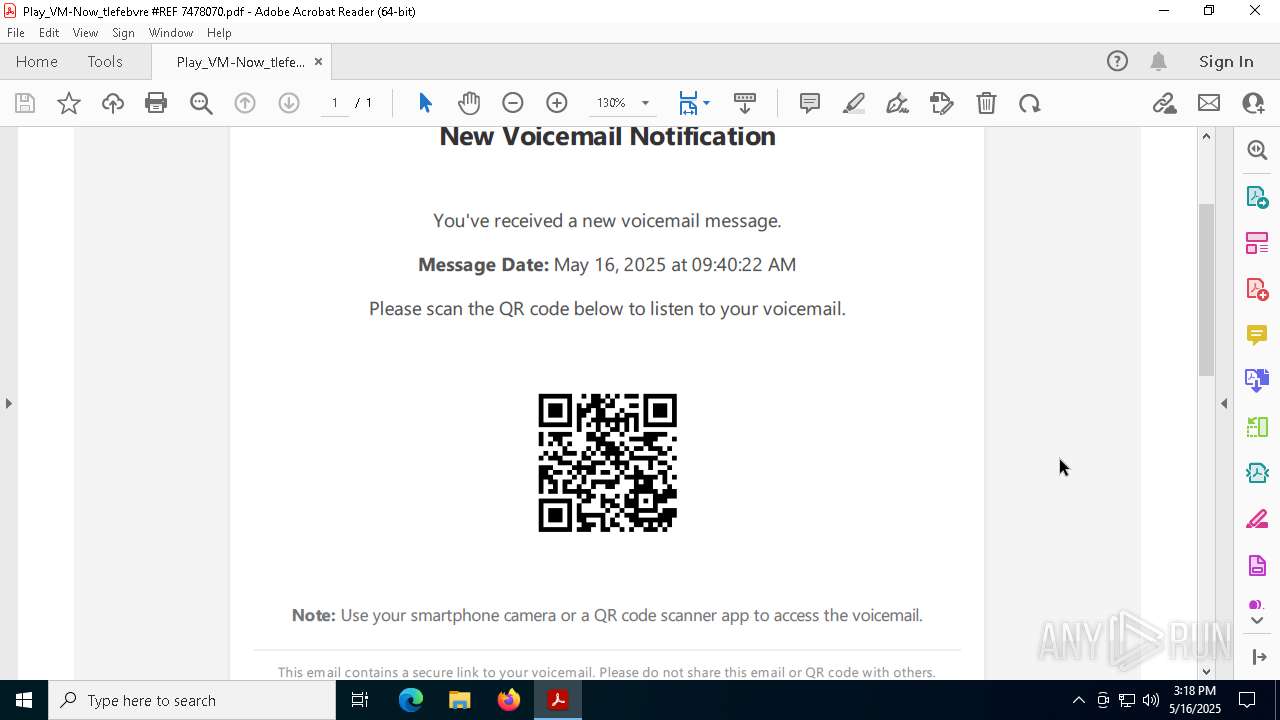Expand the left navigation pane

click(9, 403)
